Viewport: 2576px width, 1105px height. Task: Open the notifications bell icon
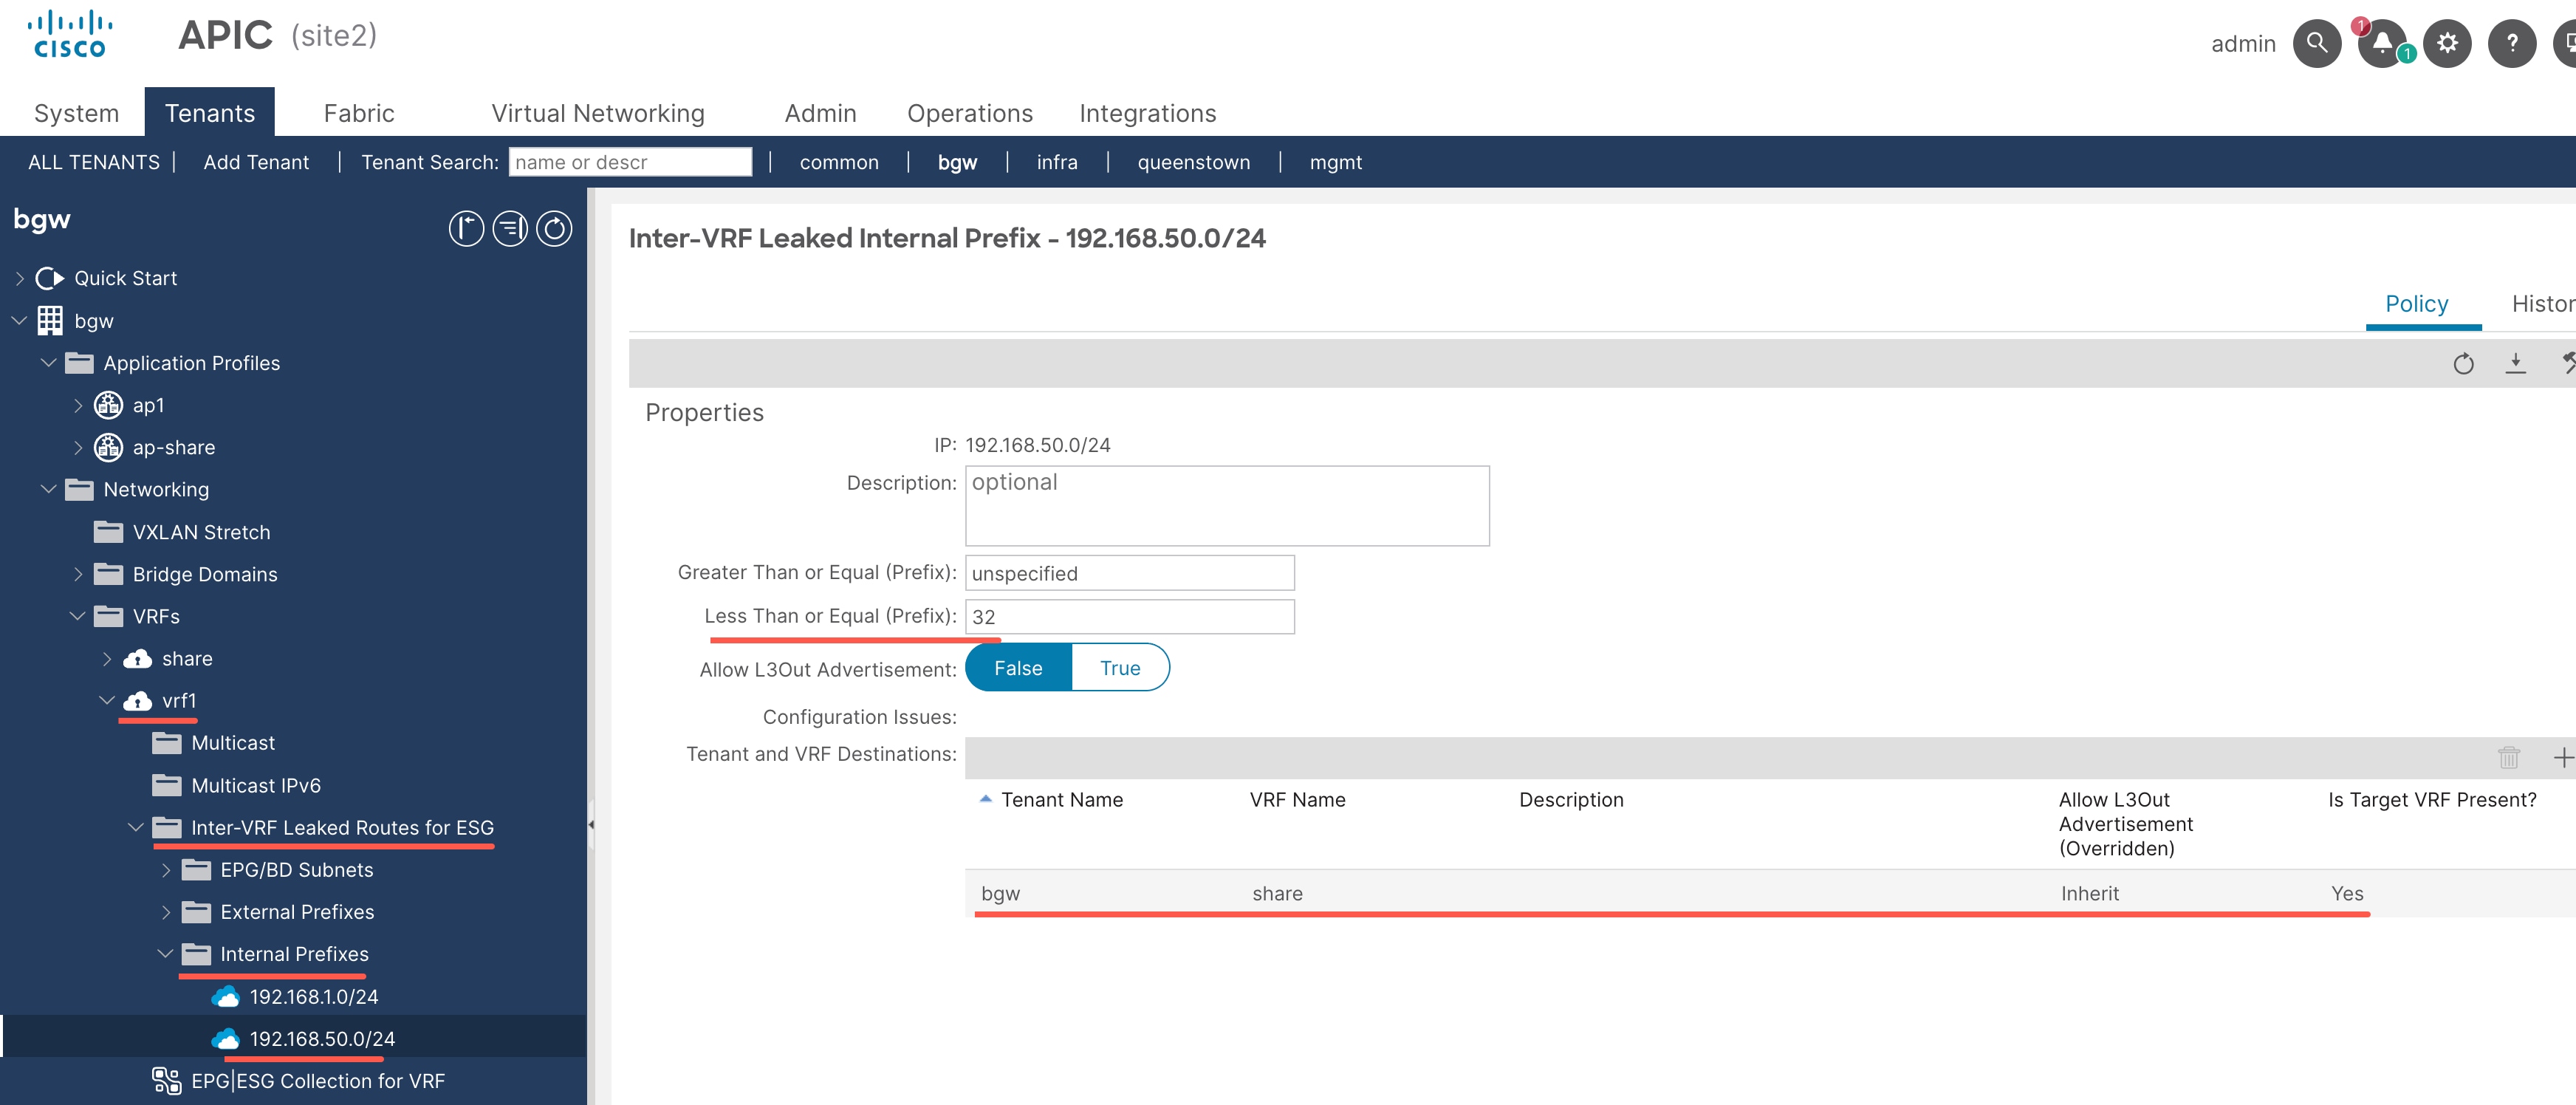[x=2382, y=43]
